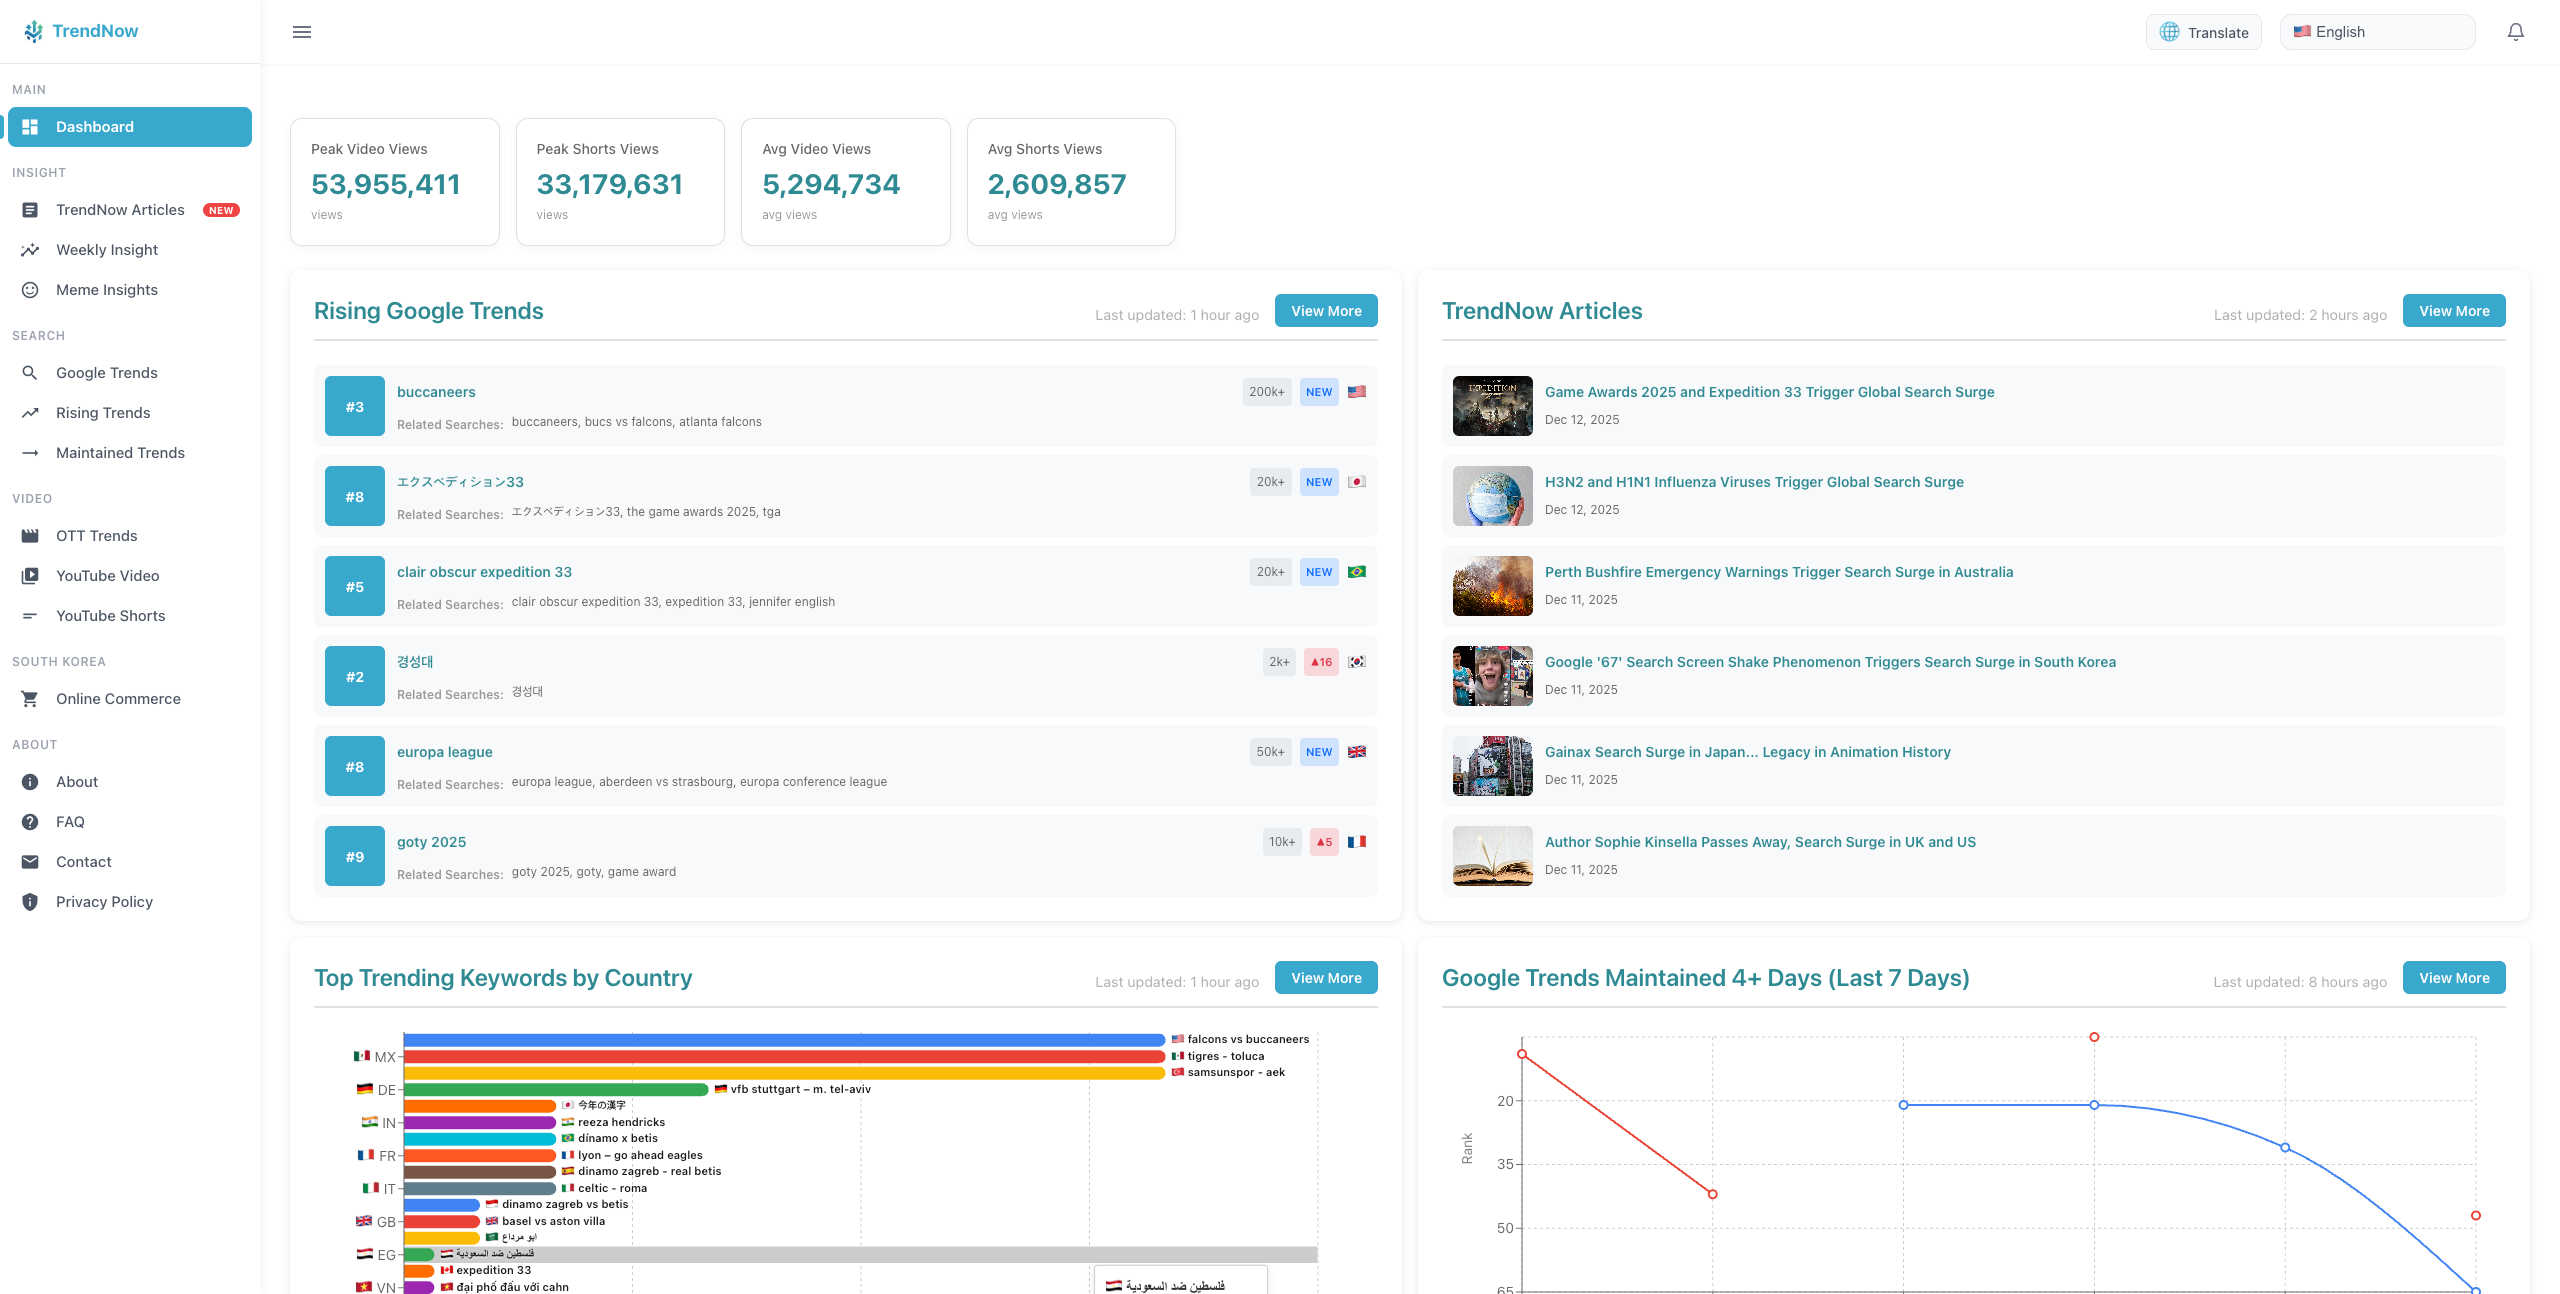Click the notification bell icon

[2517, 31]
